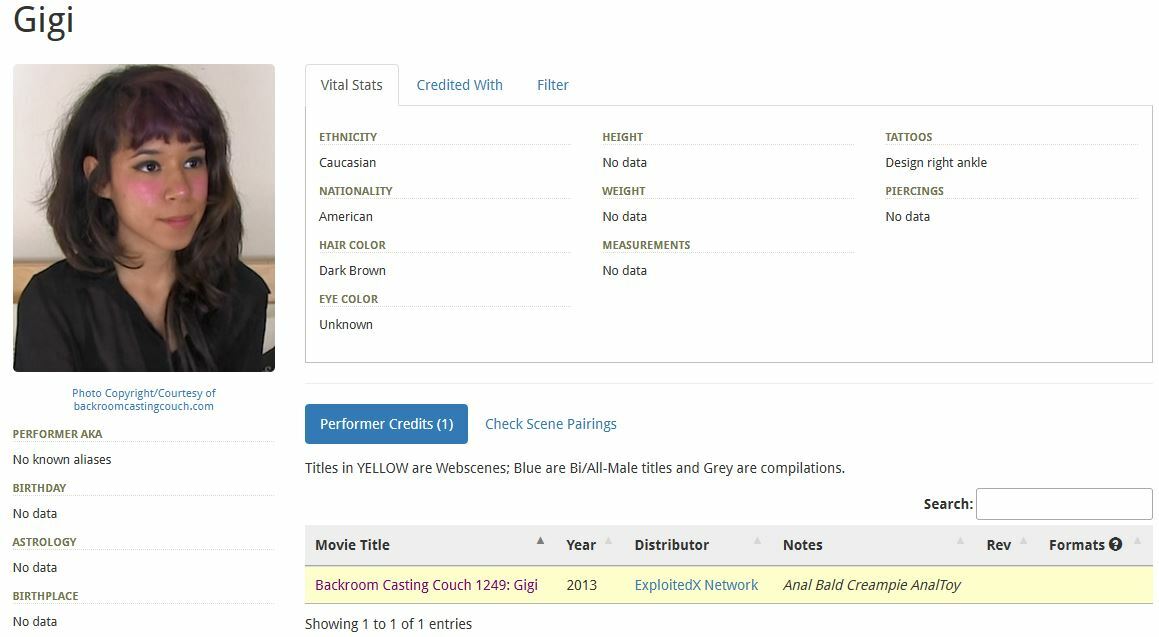Select the PERFORMER AKA label
Image resolution: width=1159 pixels, height=637 pixels.
click(58, 434)
